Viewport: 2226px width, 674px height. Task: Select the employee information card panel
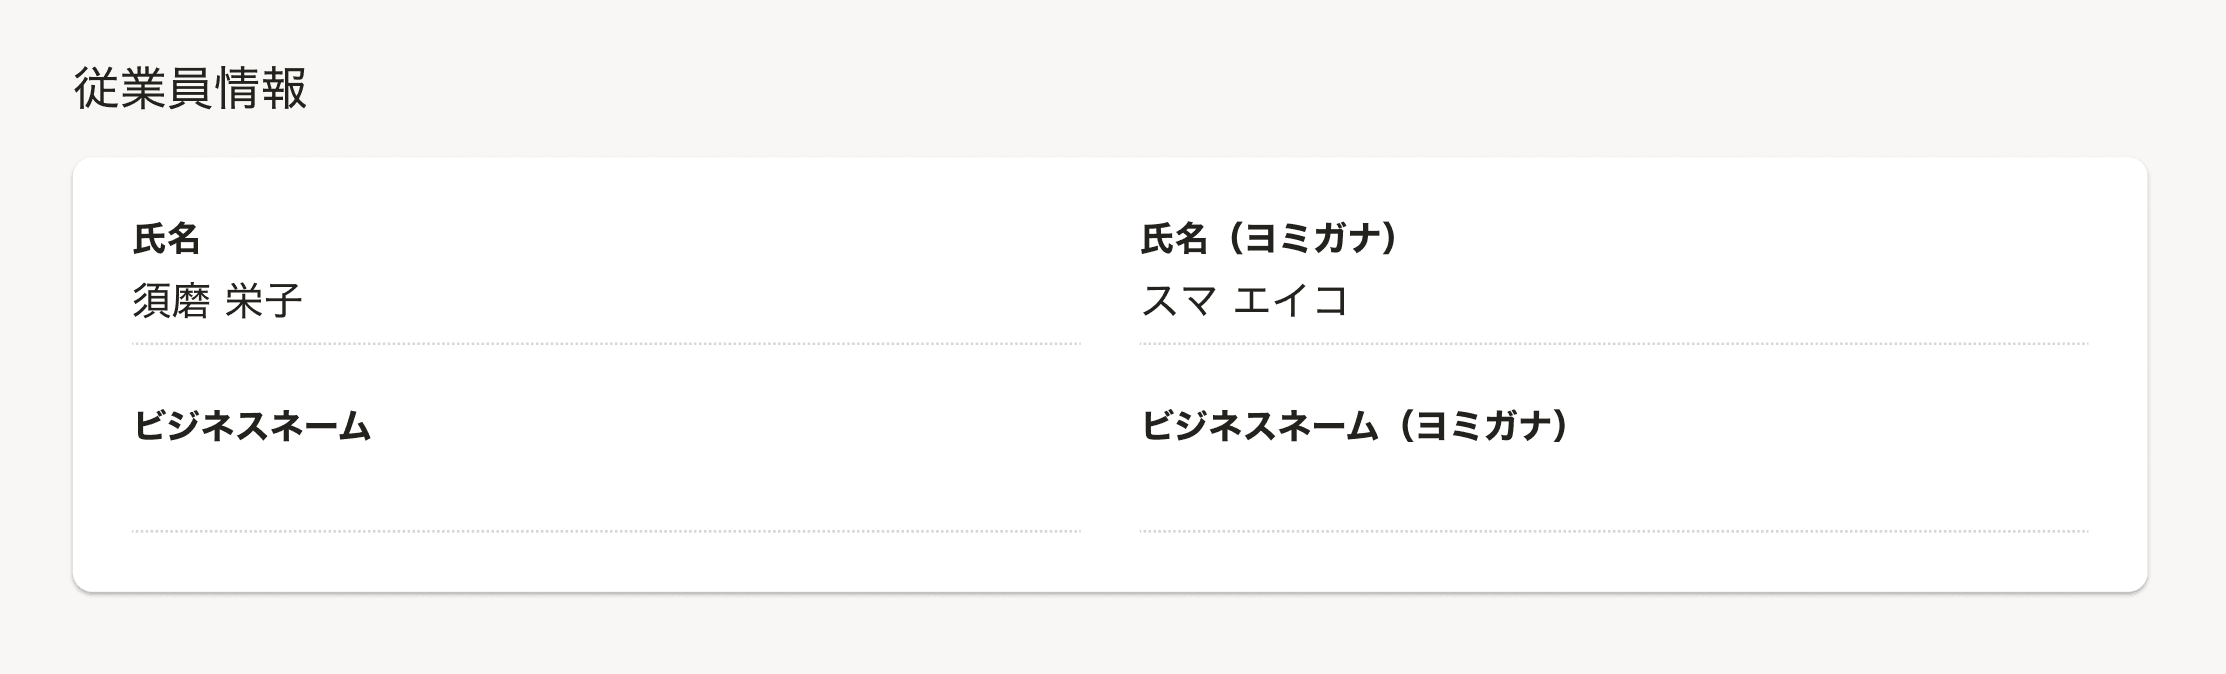point(1113,370)
